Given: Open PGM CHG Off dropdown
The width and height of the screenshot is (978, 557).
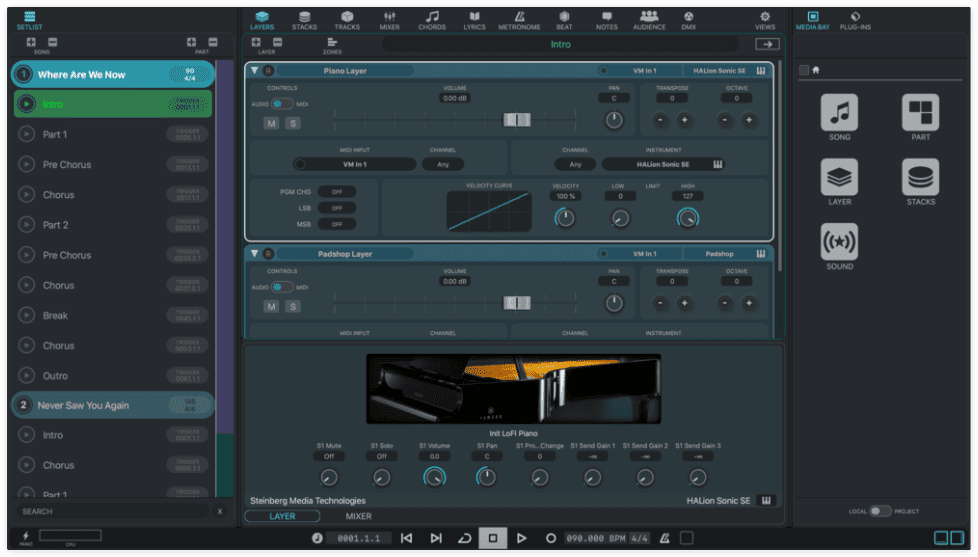Looking at the screenshot, I should (337, 191).
